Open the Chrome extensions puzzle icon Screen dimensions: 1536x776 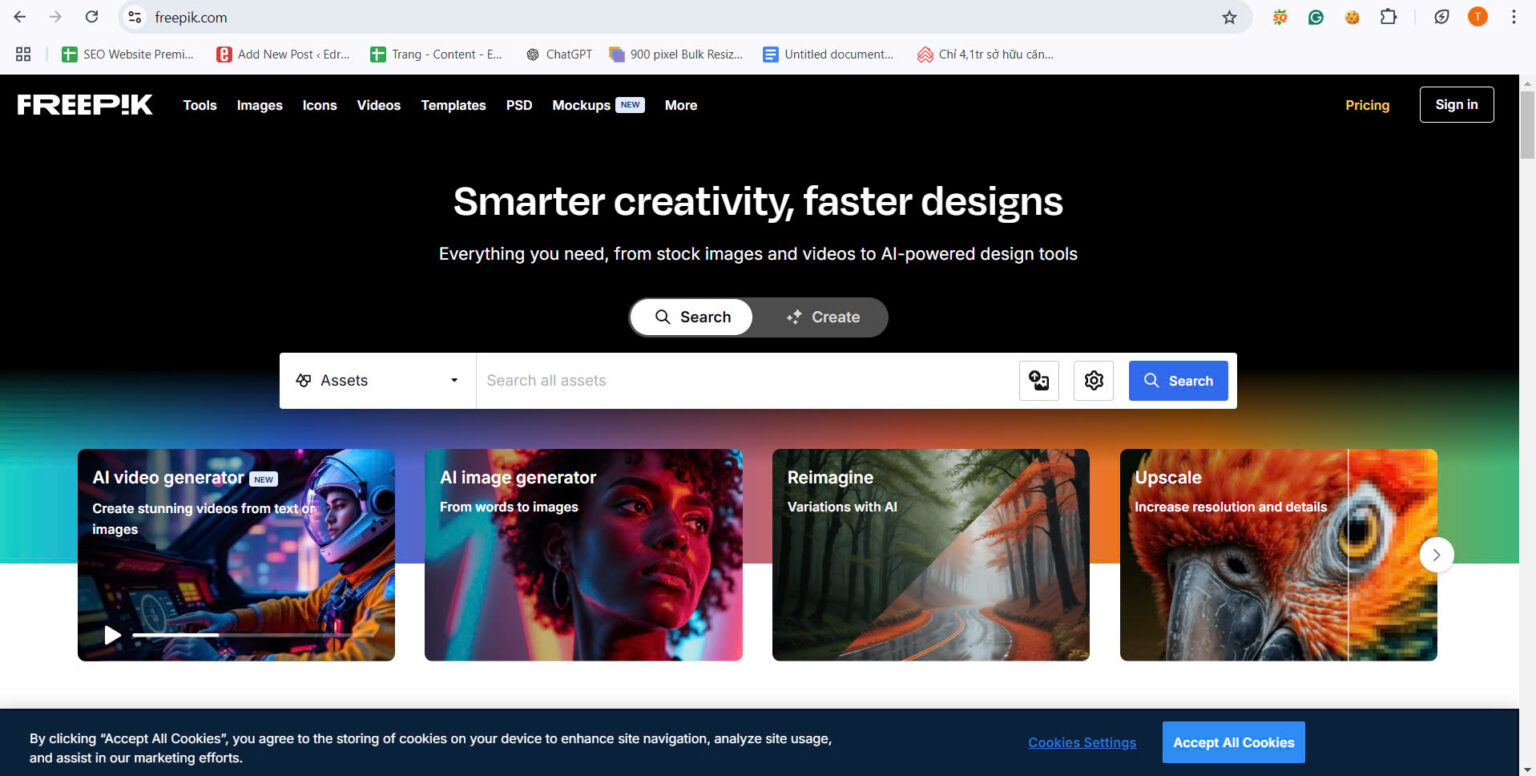click(1389, 17)
